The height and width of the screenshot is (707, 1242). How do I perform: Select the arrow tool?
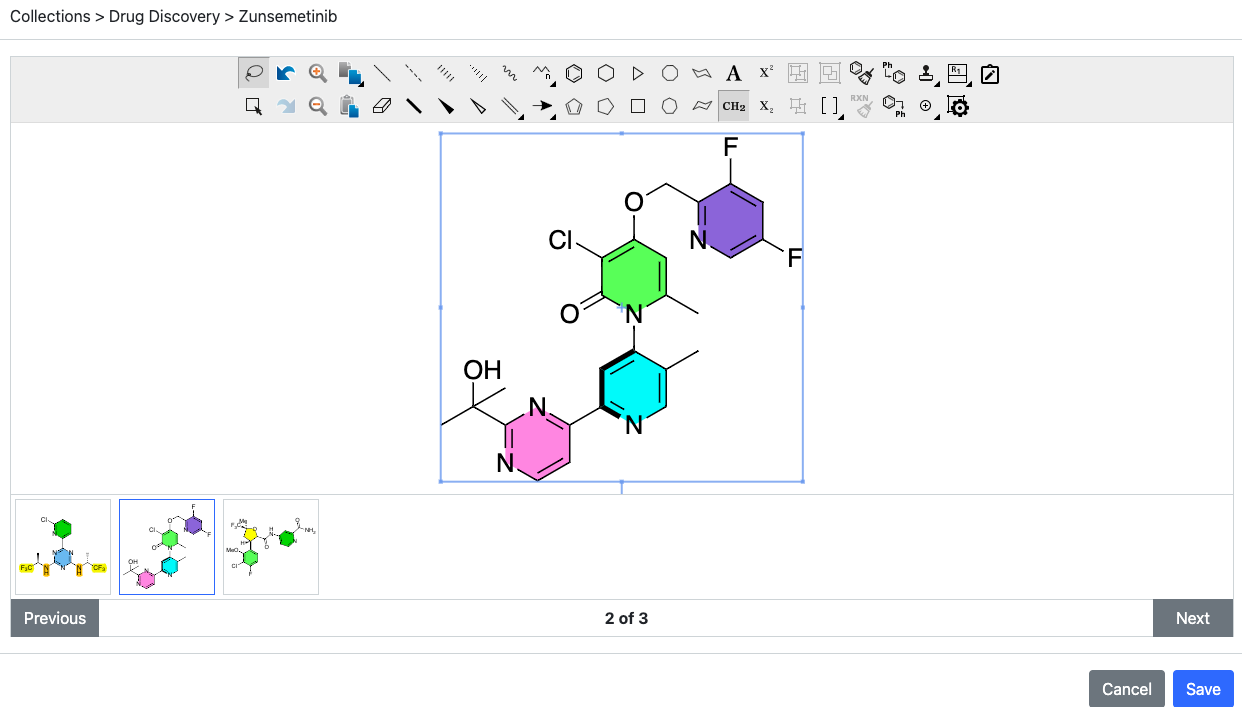[542, 106]
